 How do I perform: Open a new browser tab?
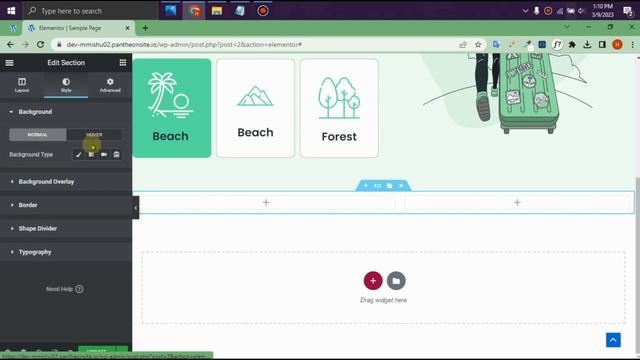[x=145, y=28]
